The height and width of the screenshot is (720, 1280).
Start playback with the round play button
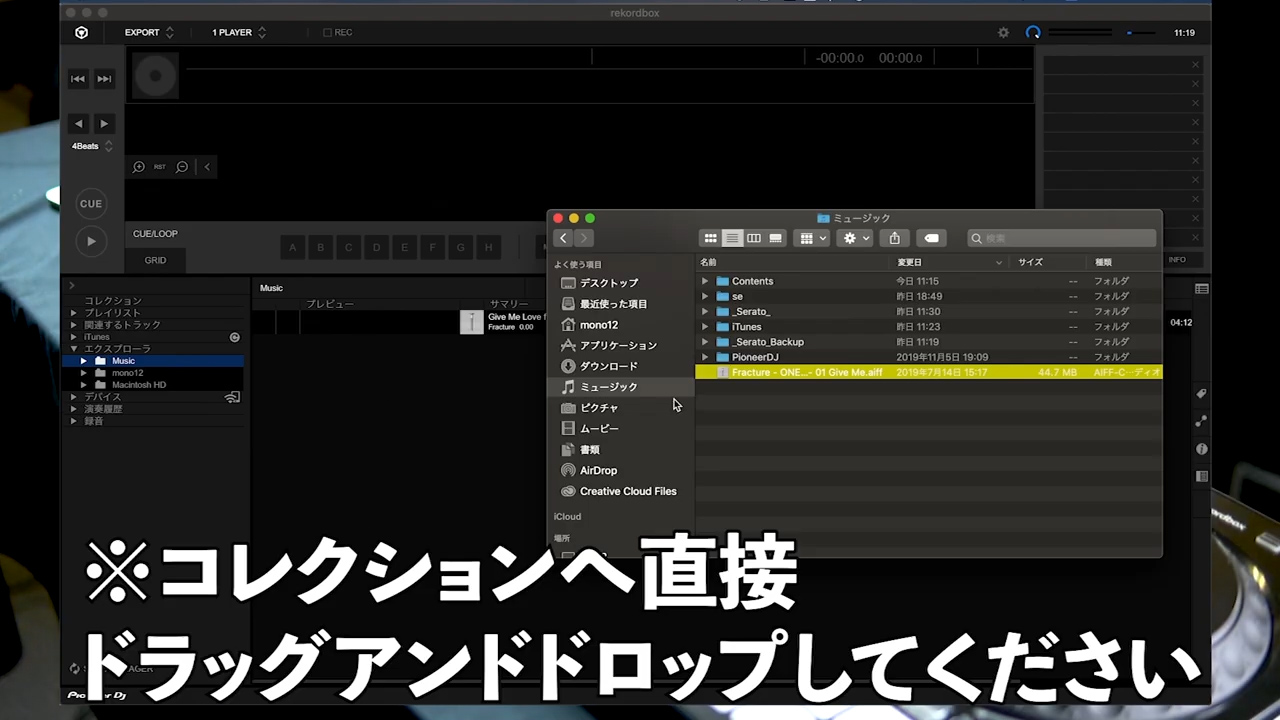[91, 241]
